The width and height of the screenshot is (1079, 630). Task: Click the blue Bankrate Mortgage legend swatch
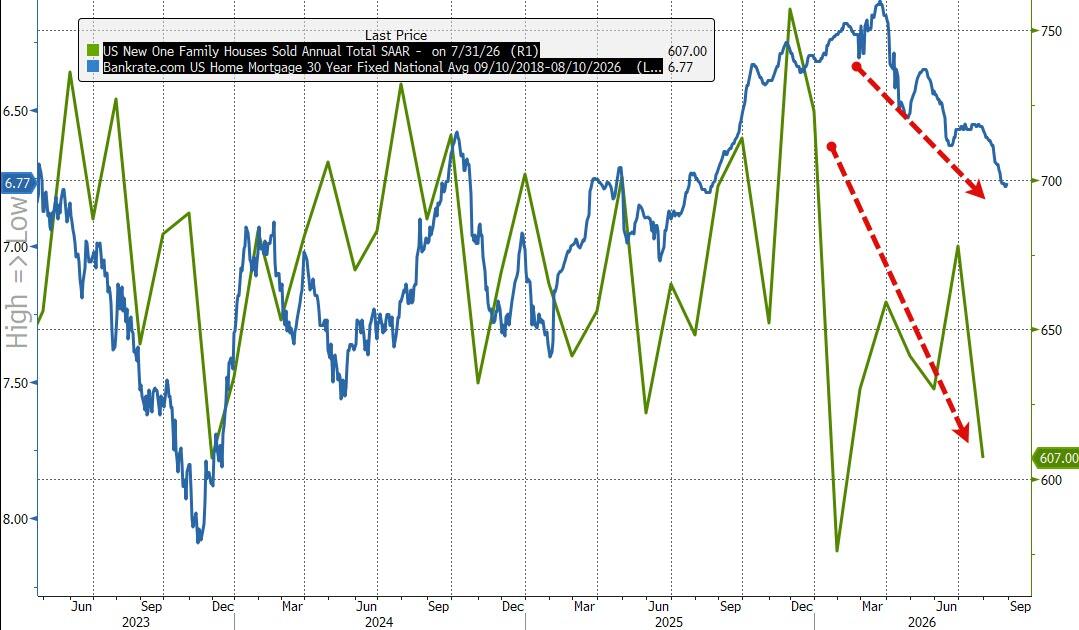(x=93, y=67)
